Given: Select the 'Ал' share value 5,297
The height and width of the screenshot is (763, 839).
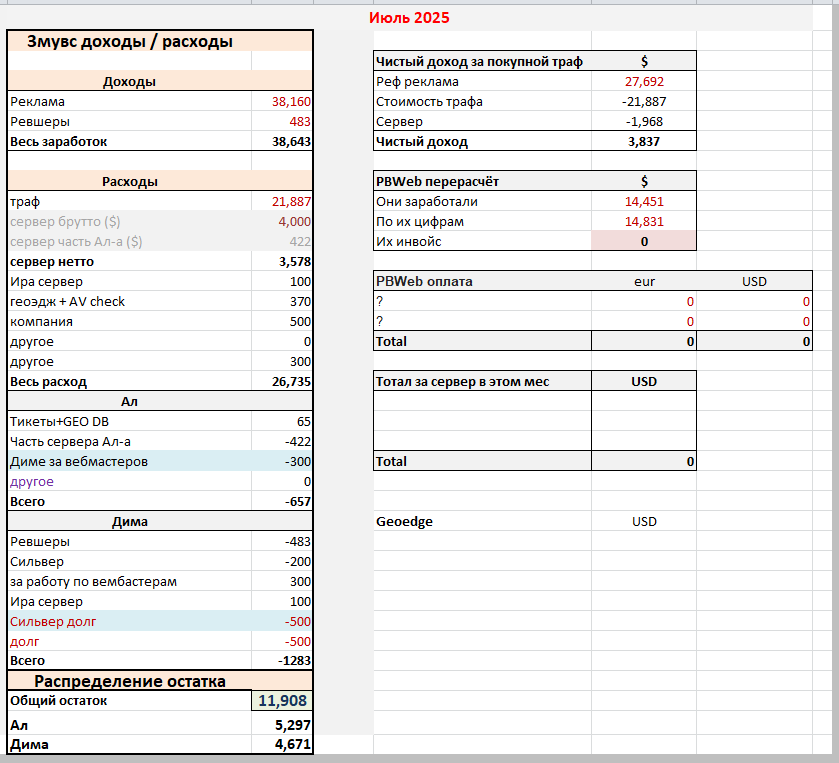Looking at the screenshot, I should tap(293, 725).
